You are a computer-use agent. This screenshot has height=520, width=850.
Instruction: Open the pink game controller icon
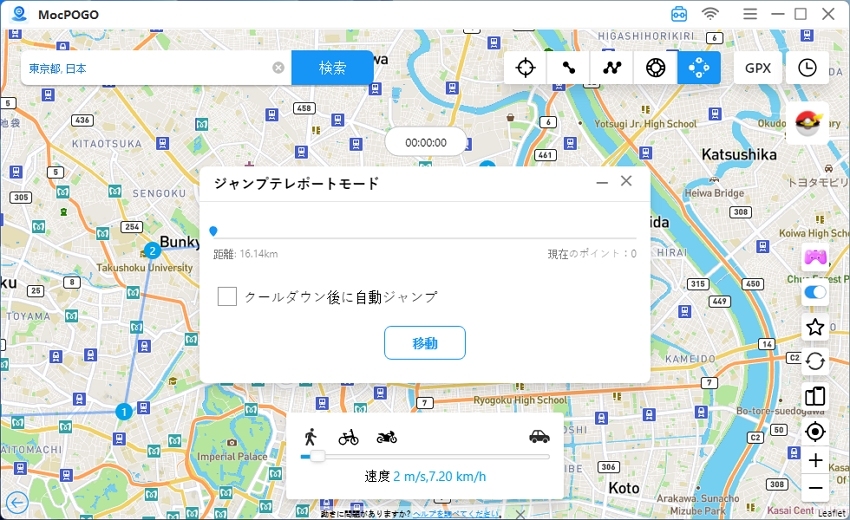815,256
